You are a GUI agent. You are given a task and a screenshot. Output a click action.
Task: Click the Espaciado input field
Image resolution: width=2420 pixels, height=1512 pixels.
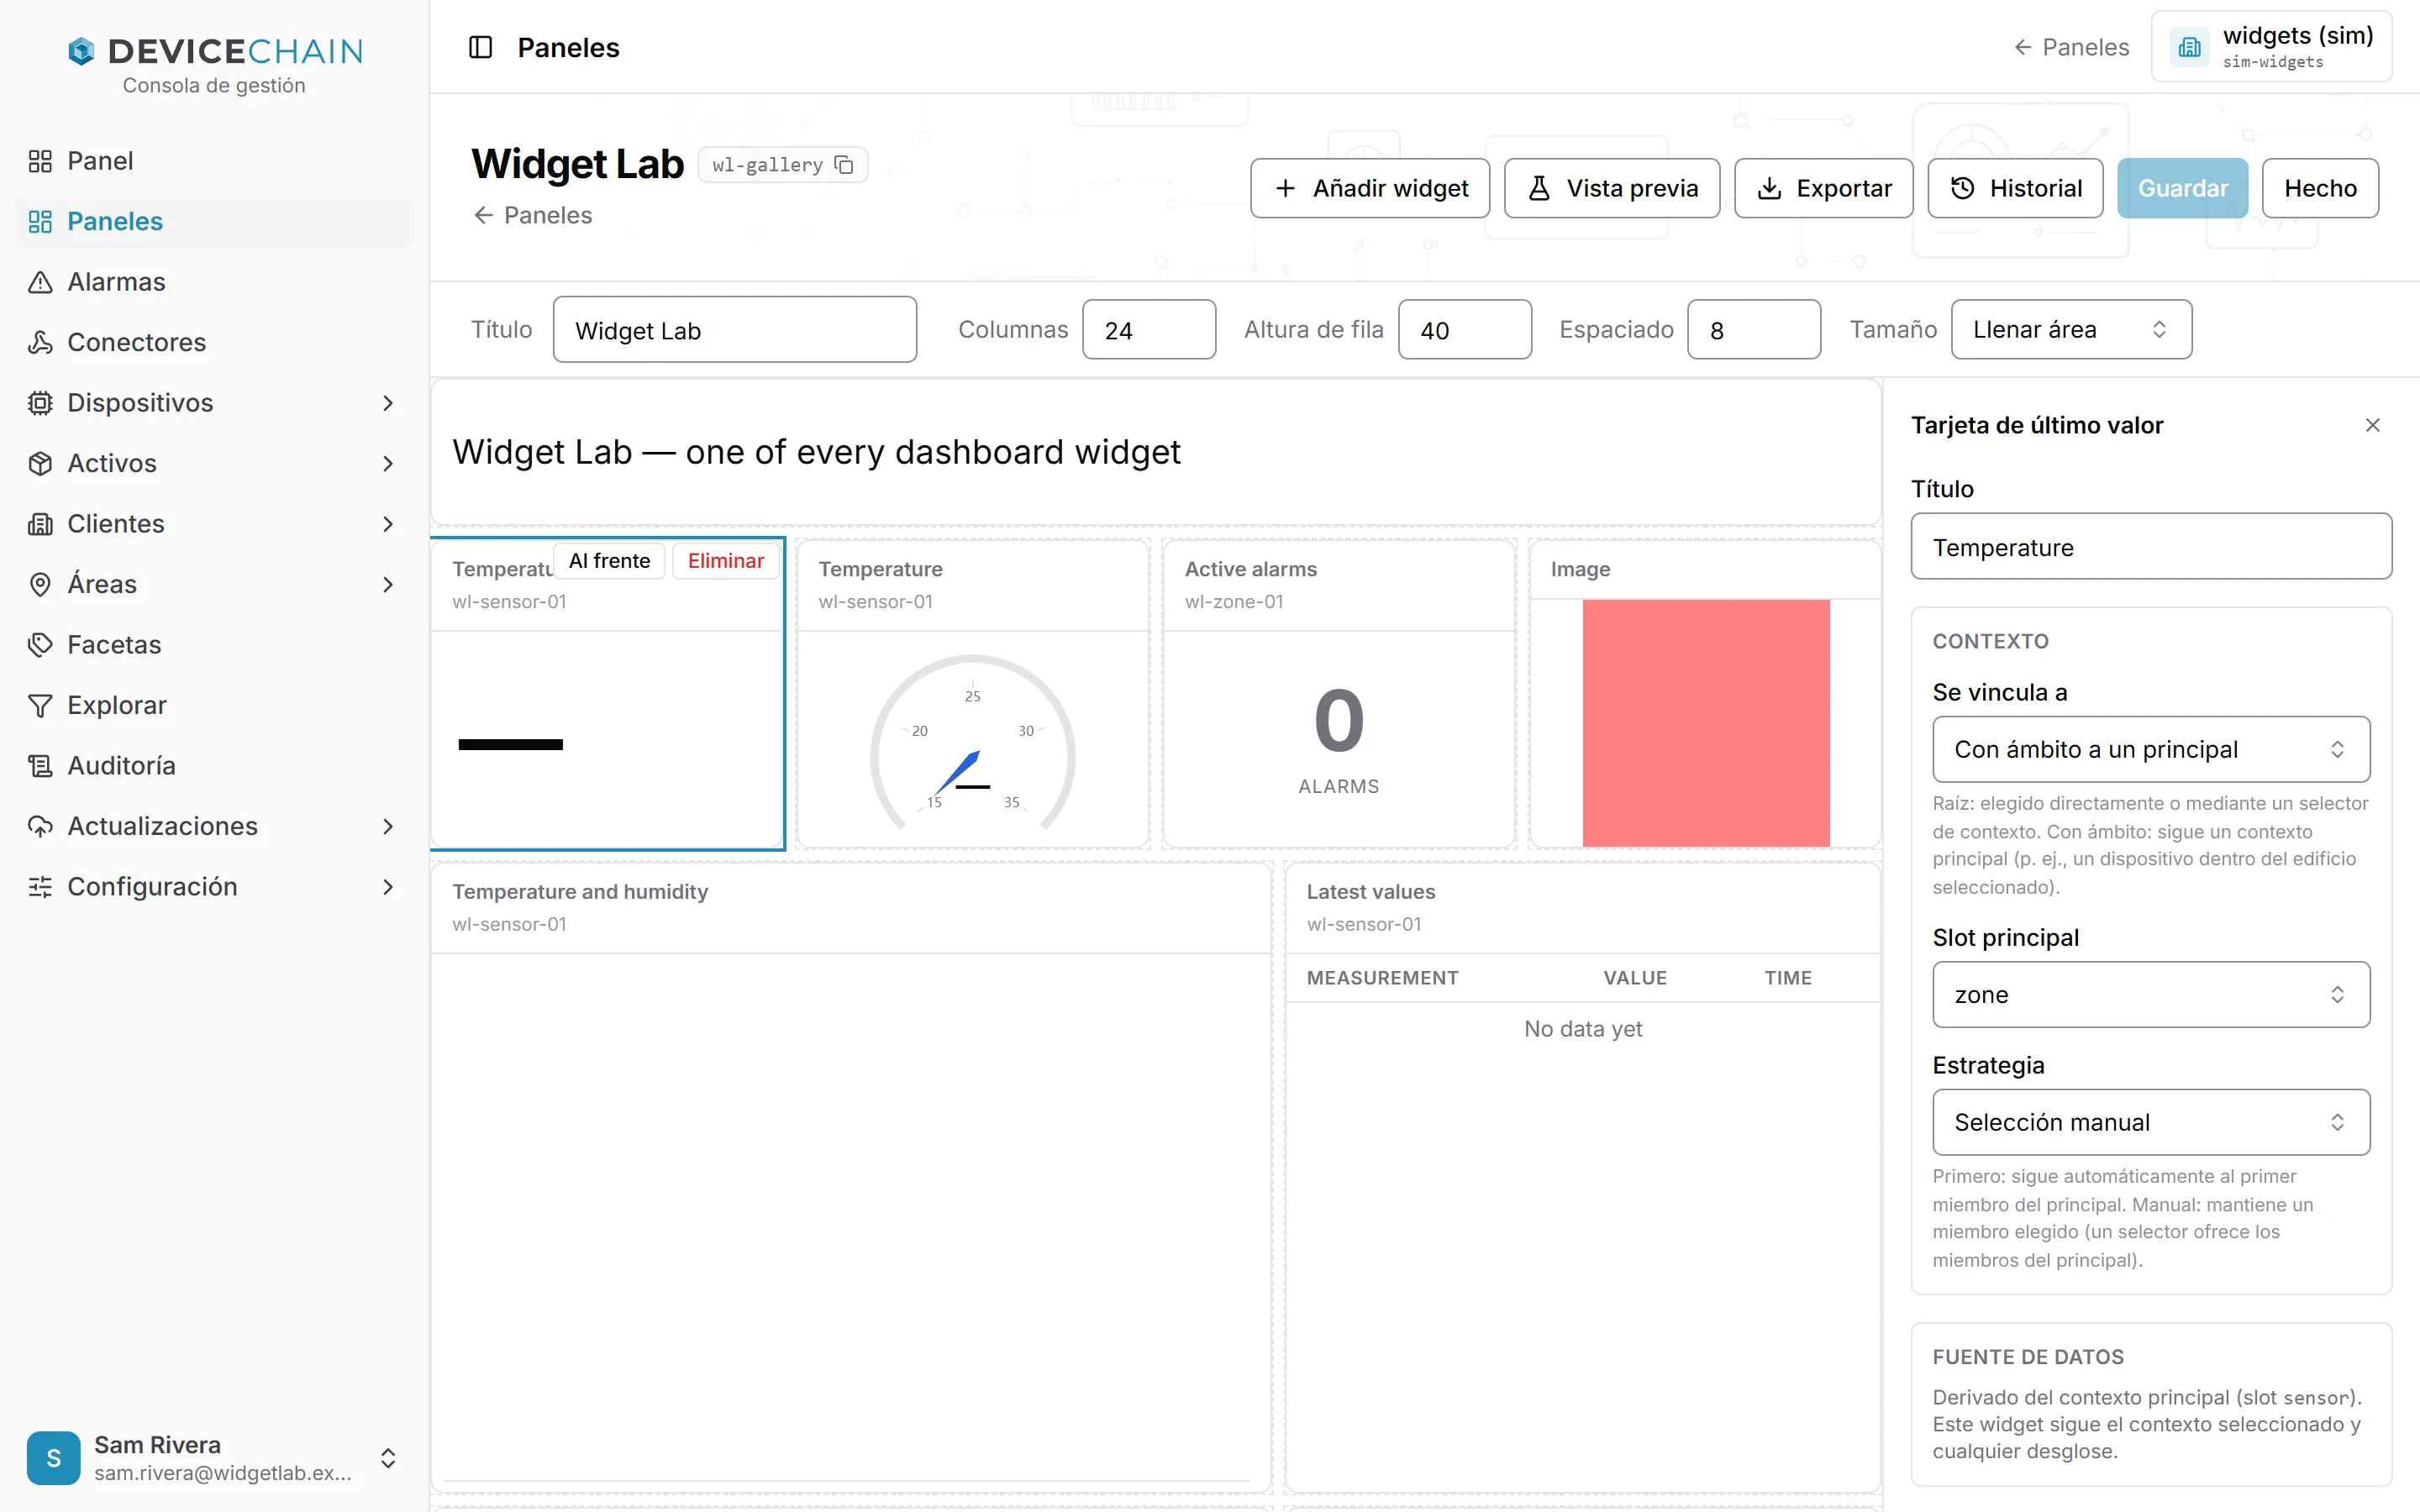coord(1754,330)
